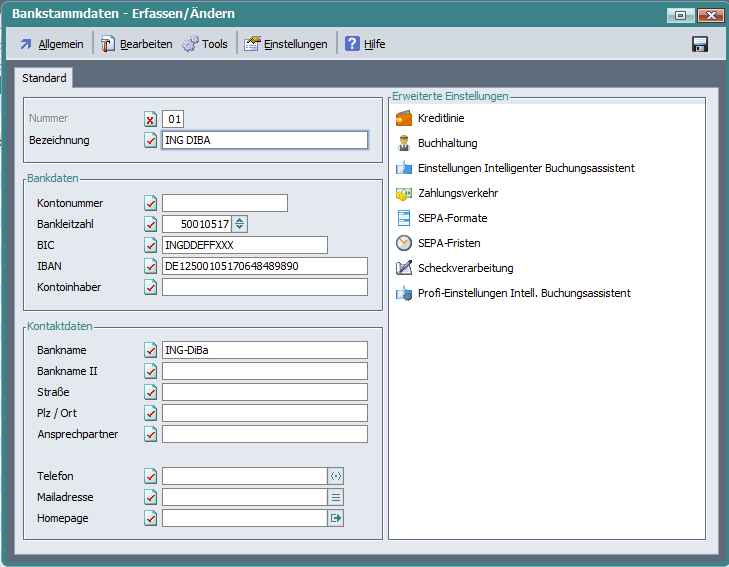Click the Homepage open-link arrow icon
Screen dimensions: 729x567
[336, 518]
